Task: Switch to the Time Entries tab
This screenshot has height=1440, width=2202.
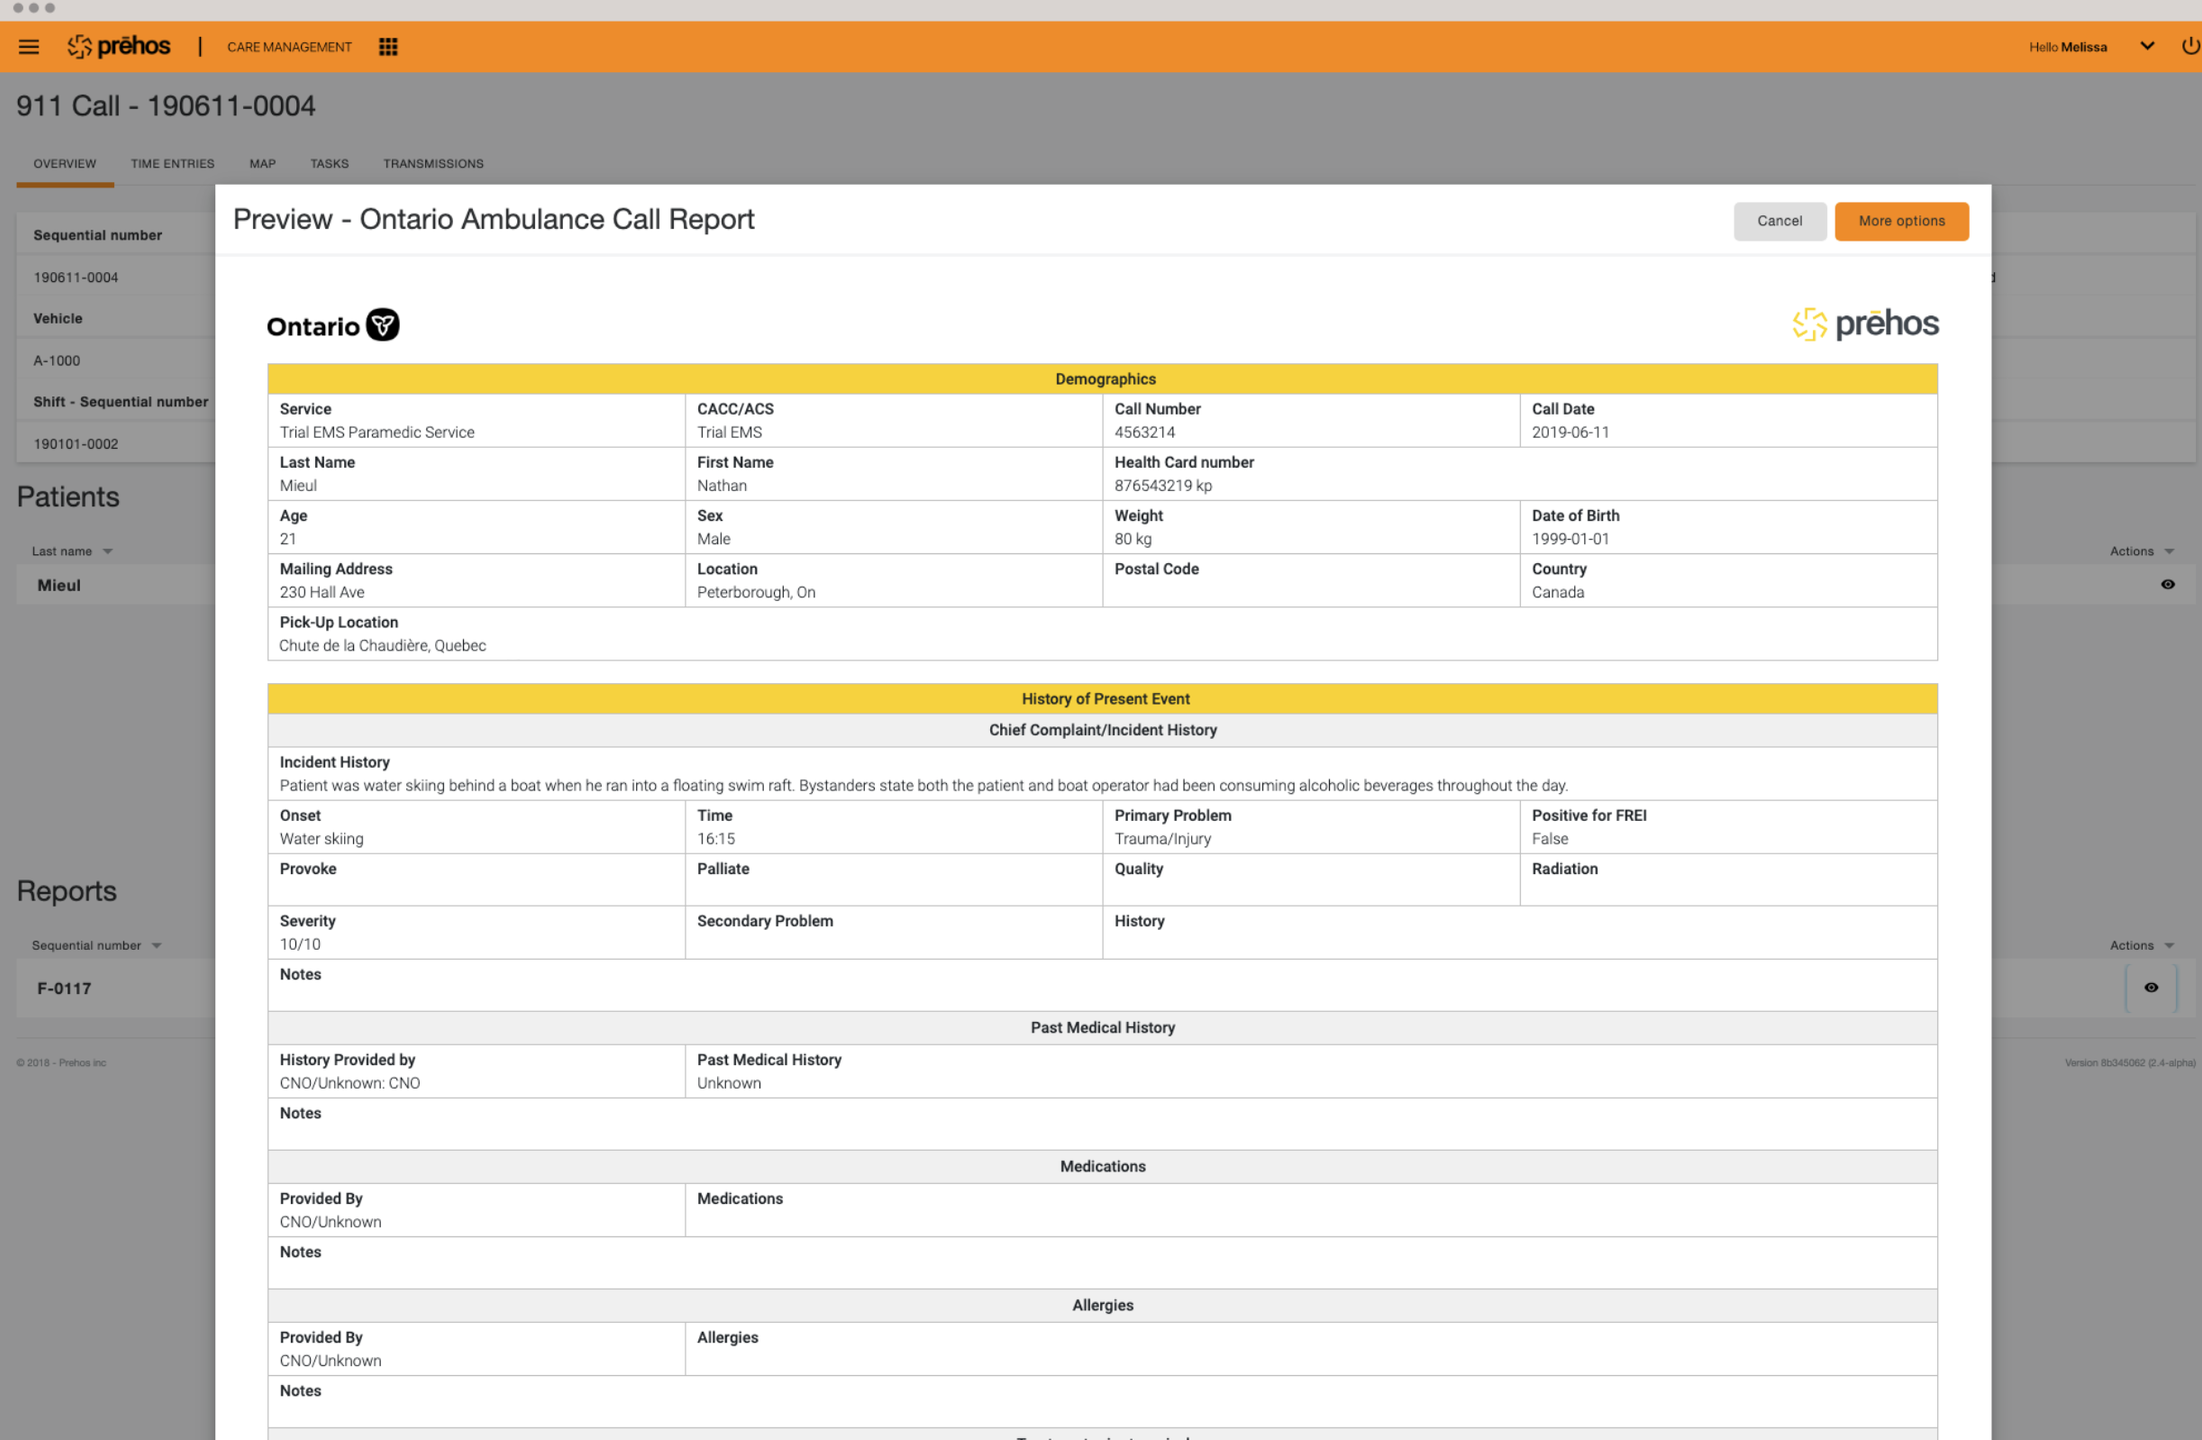Action: 172,164
